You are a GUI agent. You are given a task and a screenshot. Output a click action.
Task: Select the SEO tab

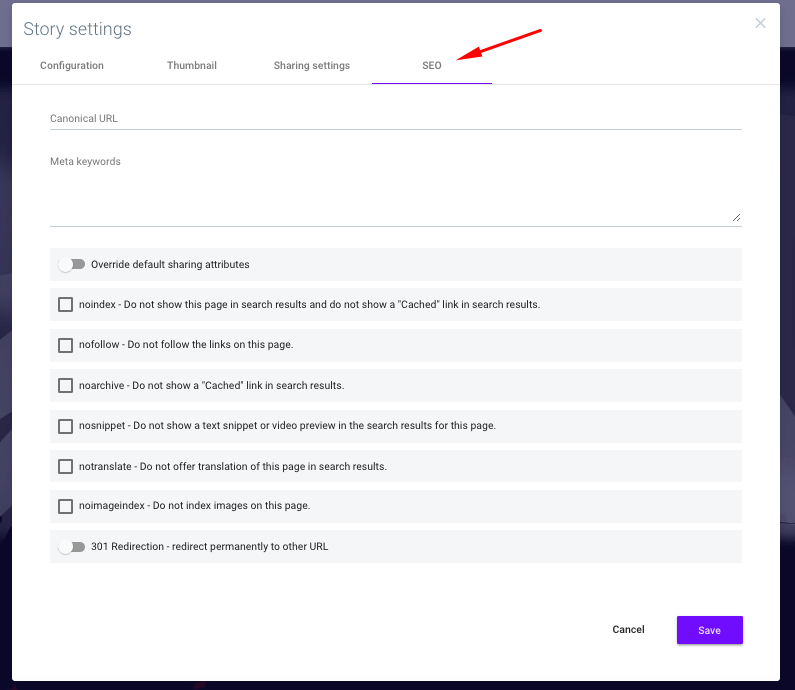(x=431, y=65)
